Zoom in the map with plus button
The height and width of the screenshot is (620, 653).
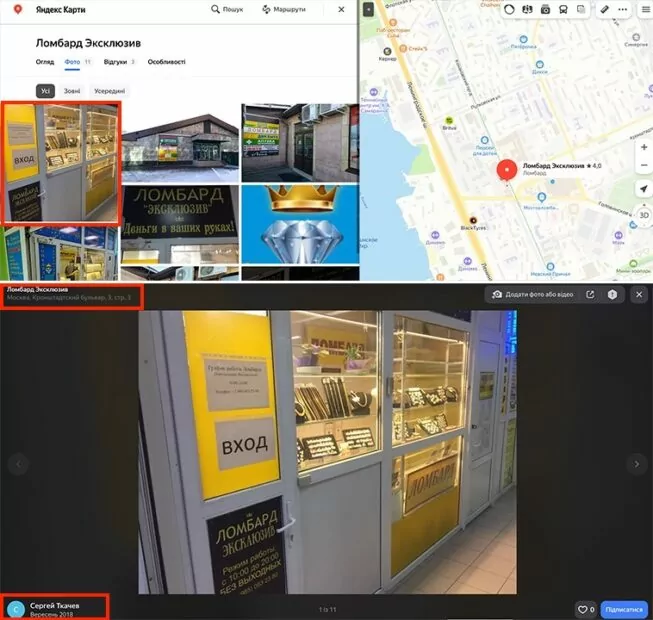click(644, 147)
